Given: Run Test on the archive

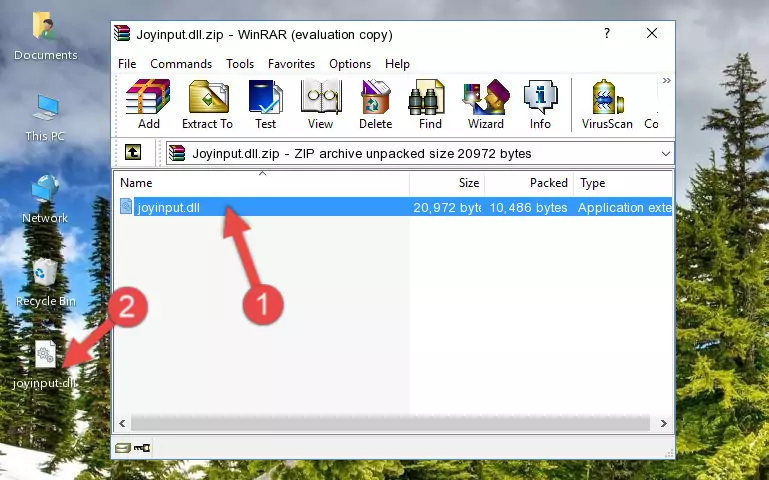Looking at the screenshot, I should 265,104.
